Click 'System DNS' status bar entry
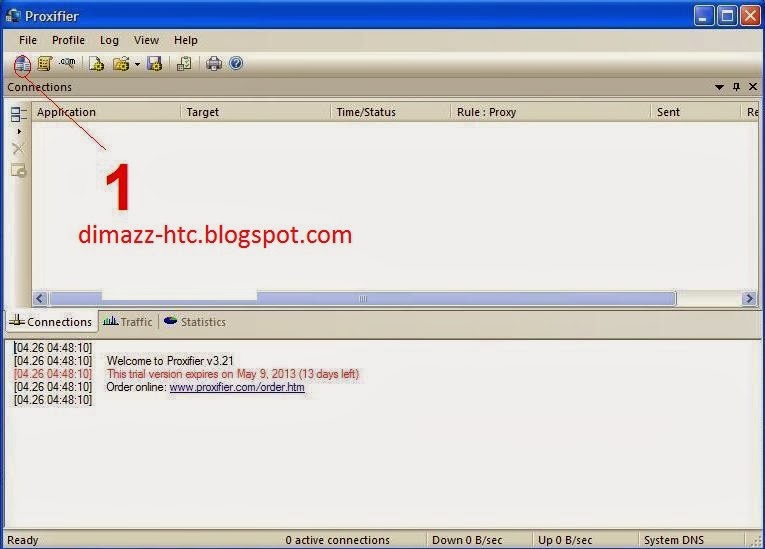 tap(674, 540)
